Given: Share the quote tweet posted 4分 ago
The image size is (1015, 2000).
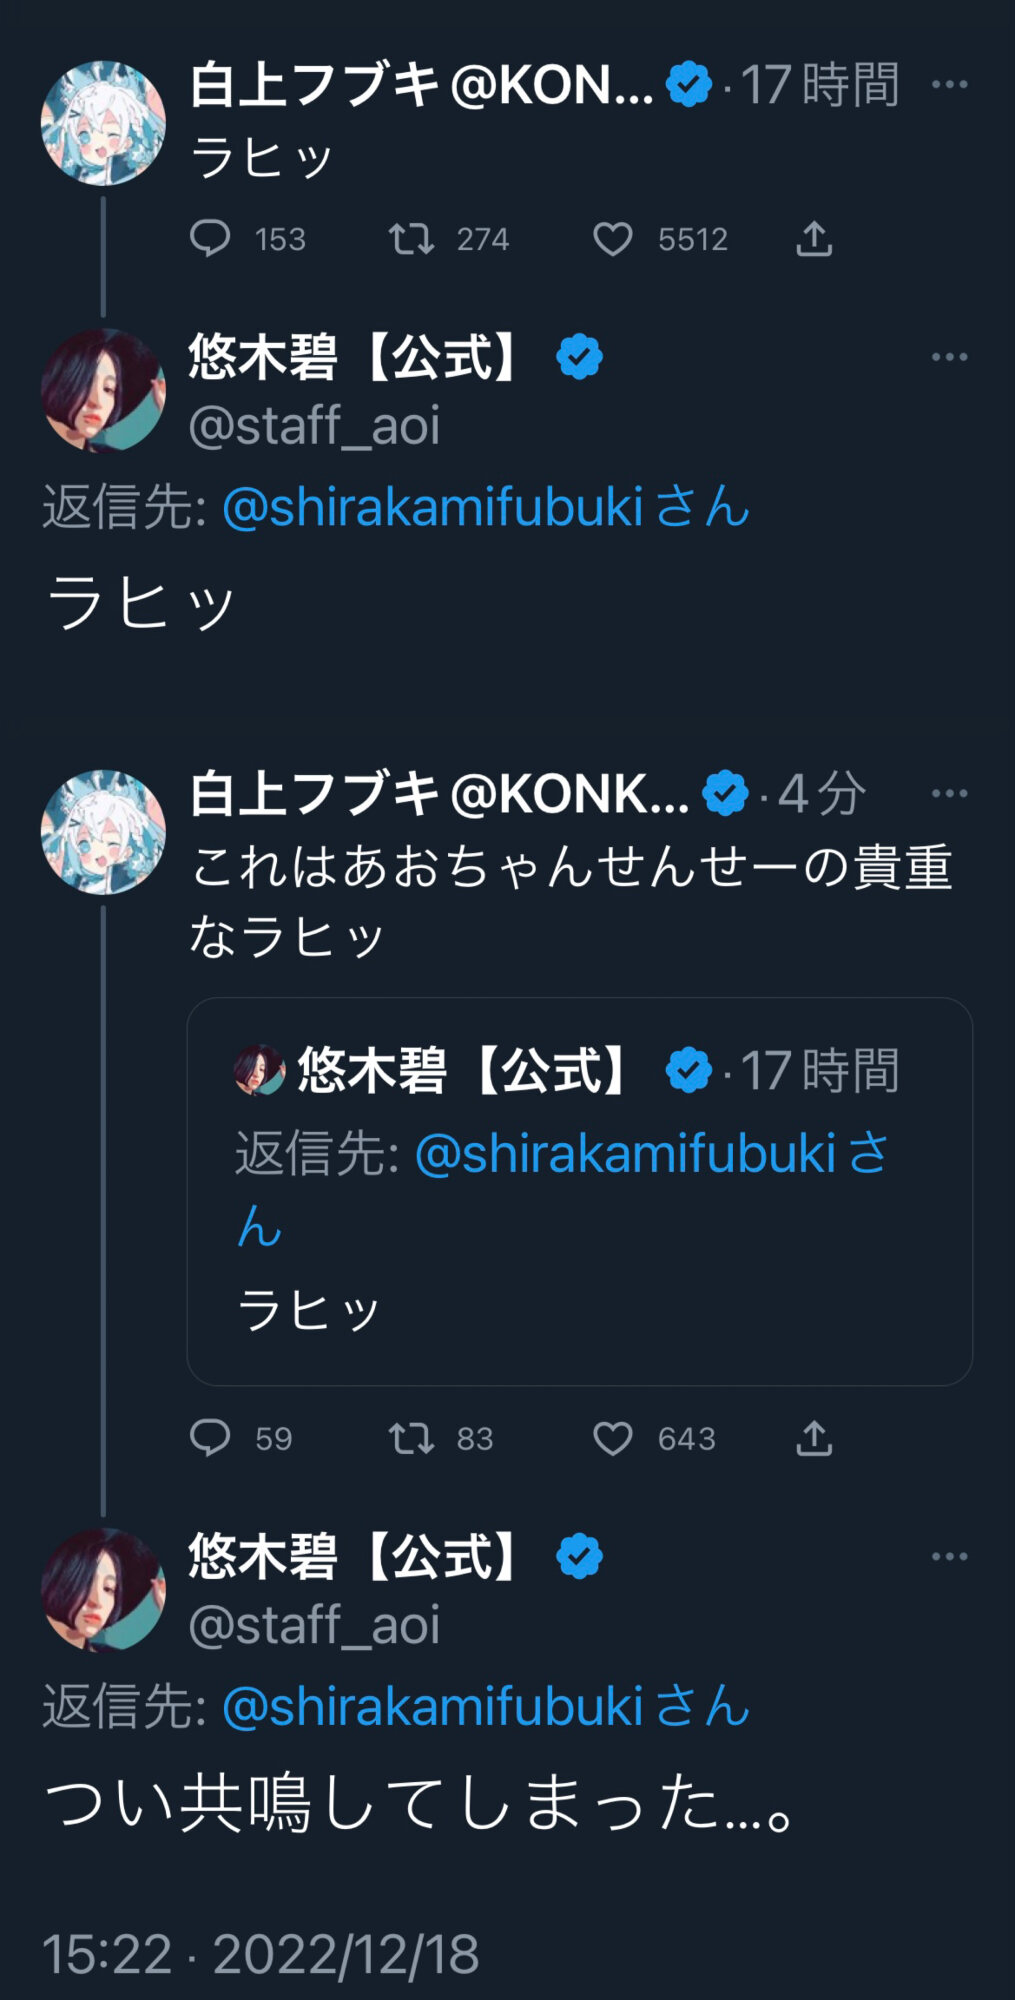Looking at the screenshot, I should click(x=814, y=1438).
